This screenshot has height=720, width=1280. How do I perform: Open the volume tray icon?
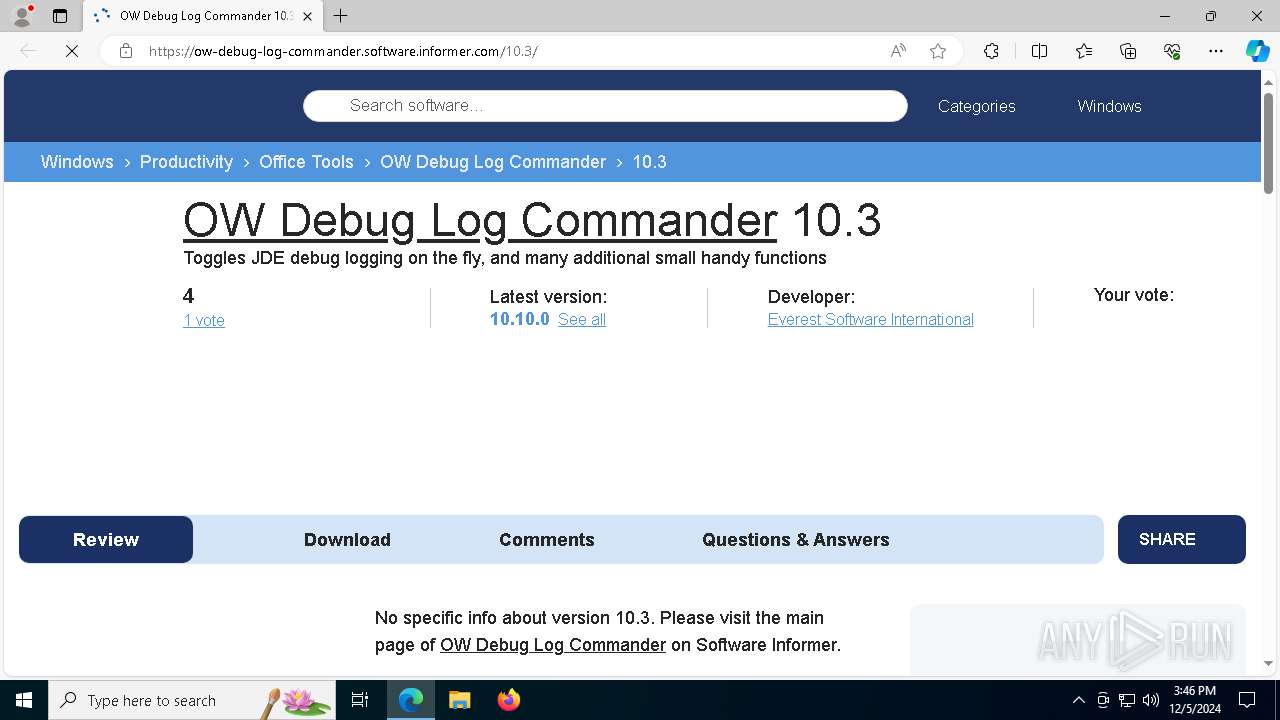click(1151, 700)
